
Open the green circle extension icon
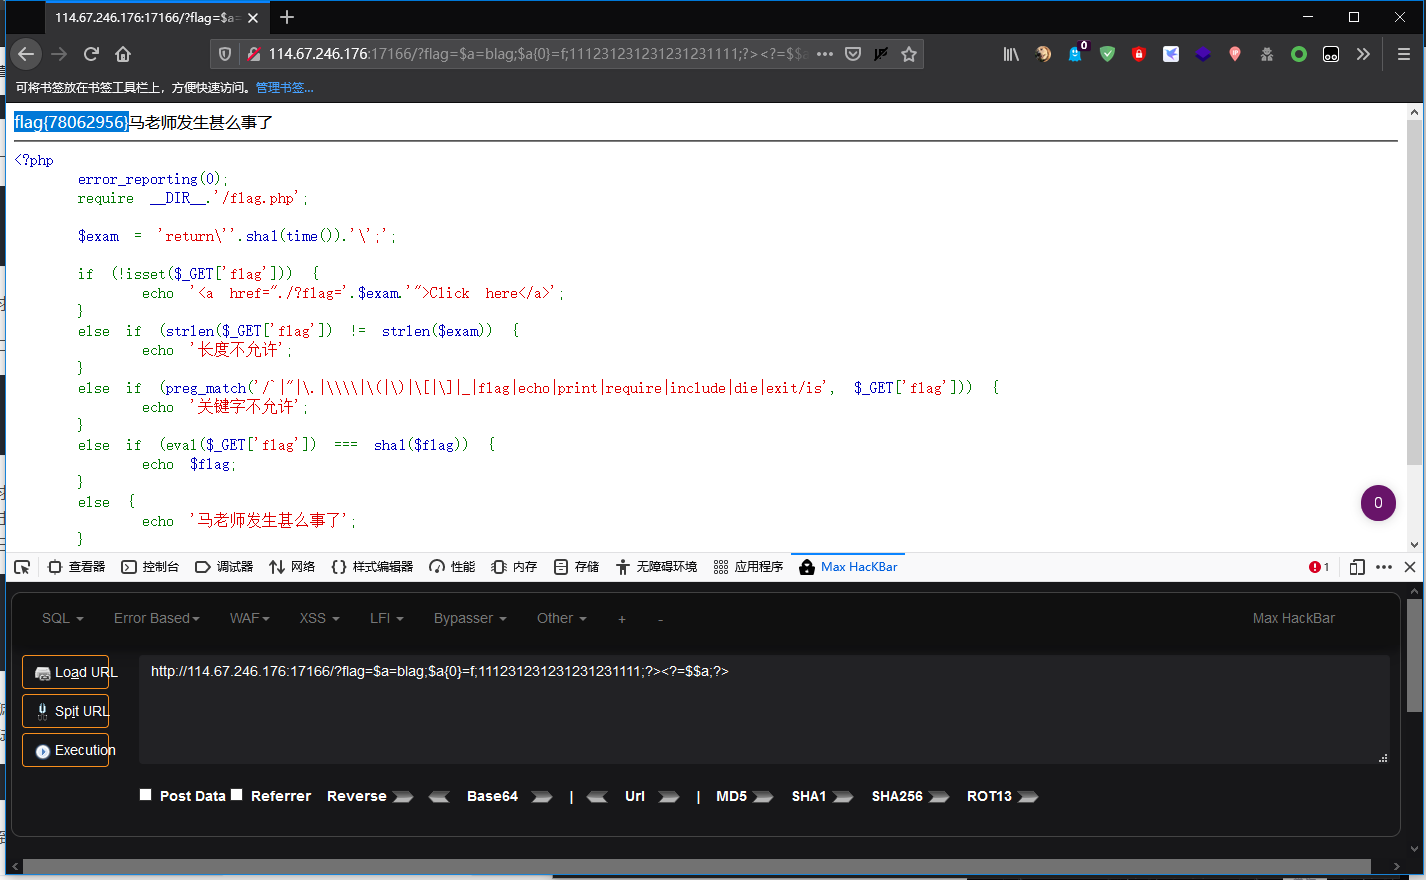1299,54
